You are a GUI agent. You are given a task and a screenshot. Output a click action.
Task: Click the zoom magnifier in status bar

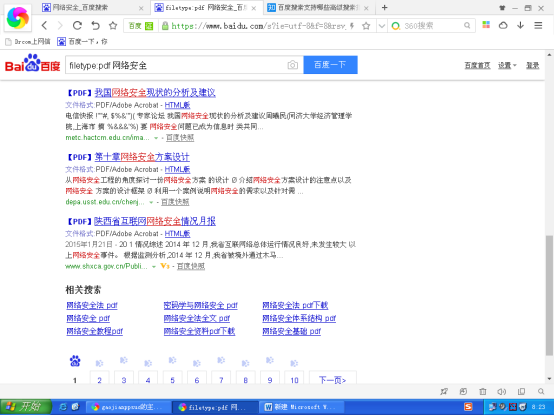(541, 391)
